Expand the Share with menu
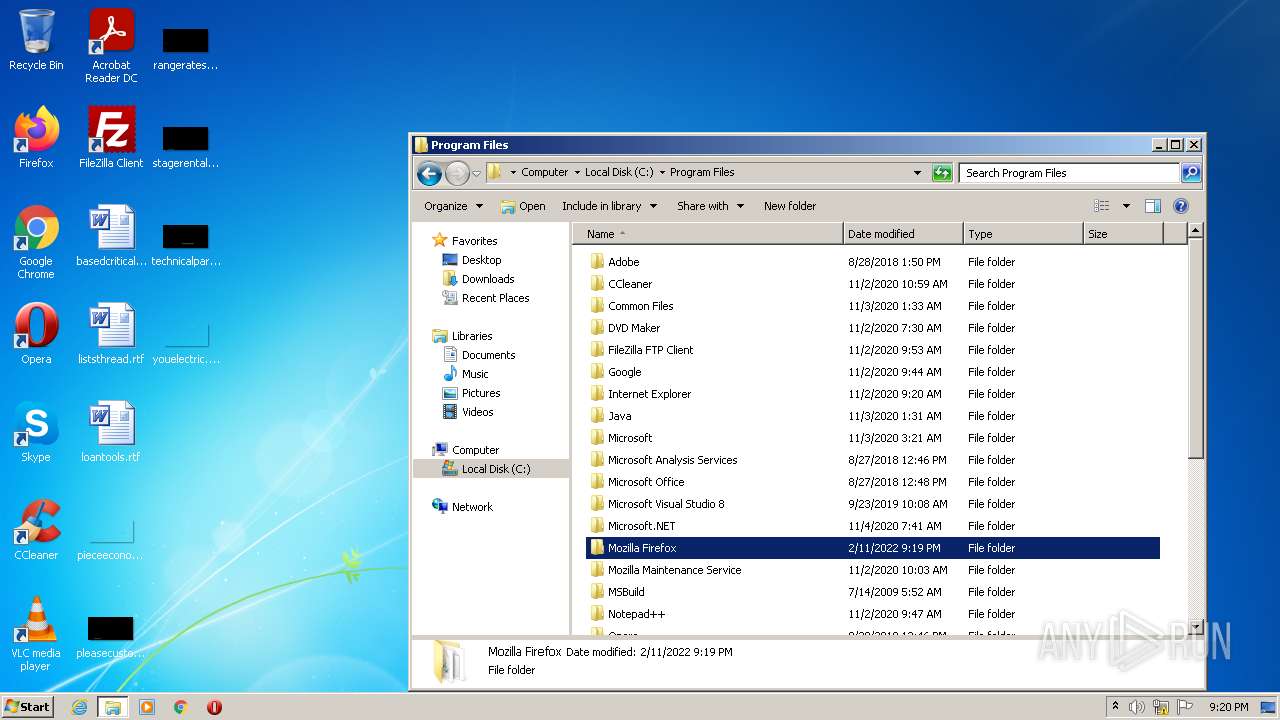Viewport: 1280px width, 720px height. [710, 206]
